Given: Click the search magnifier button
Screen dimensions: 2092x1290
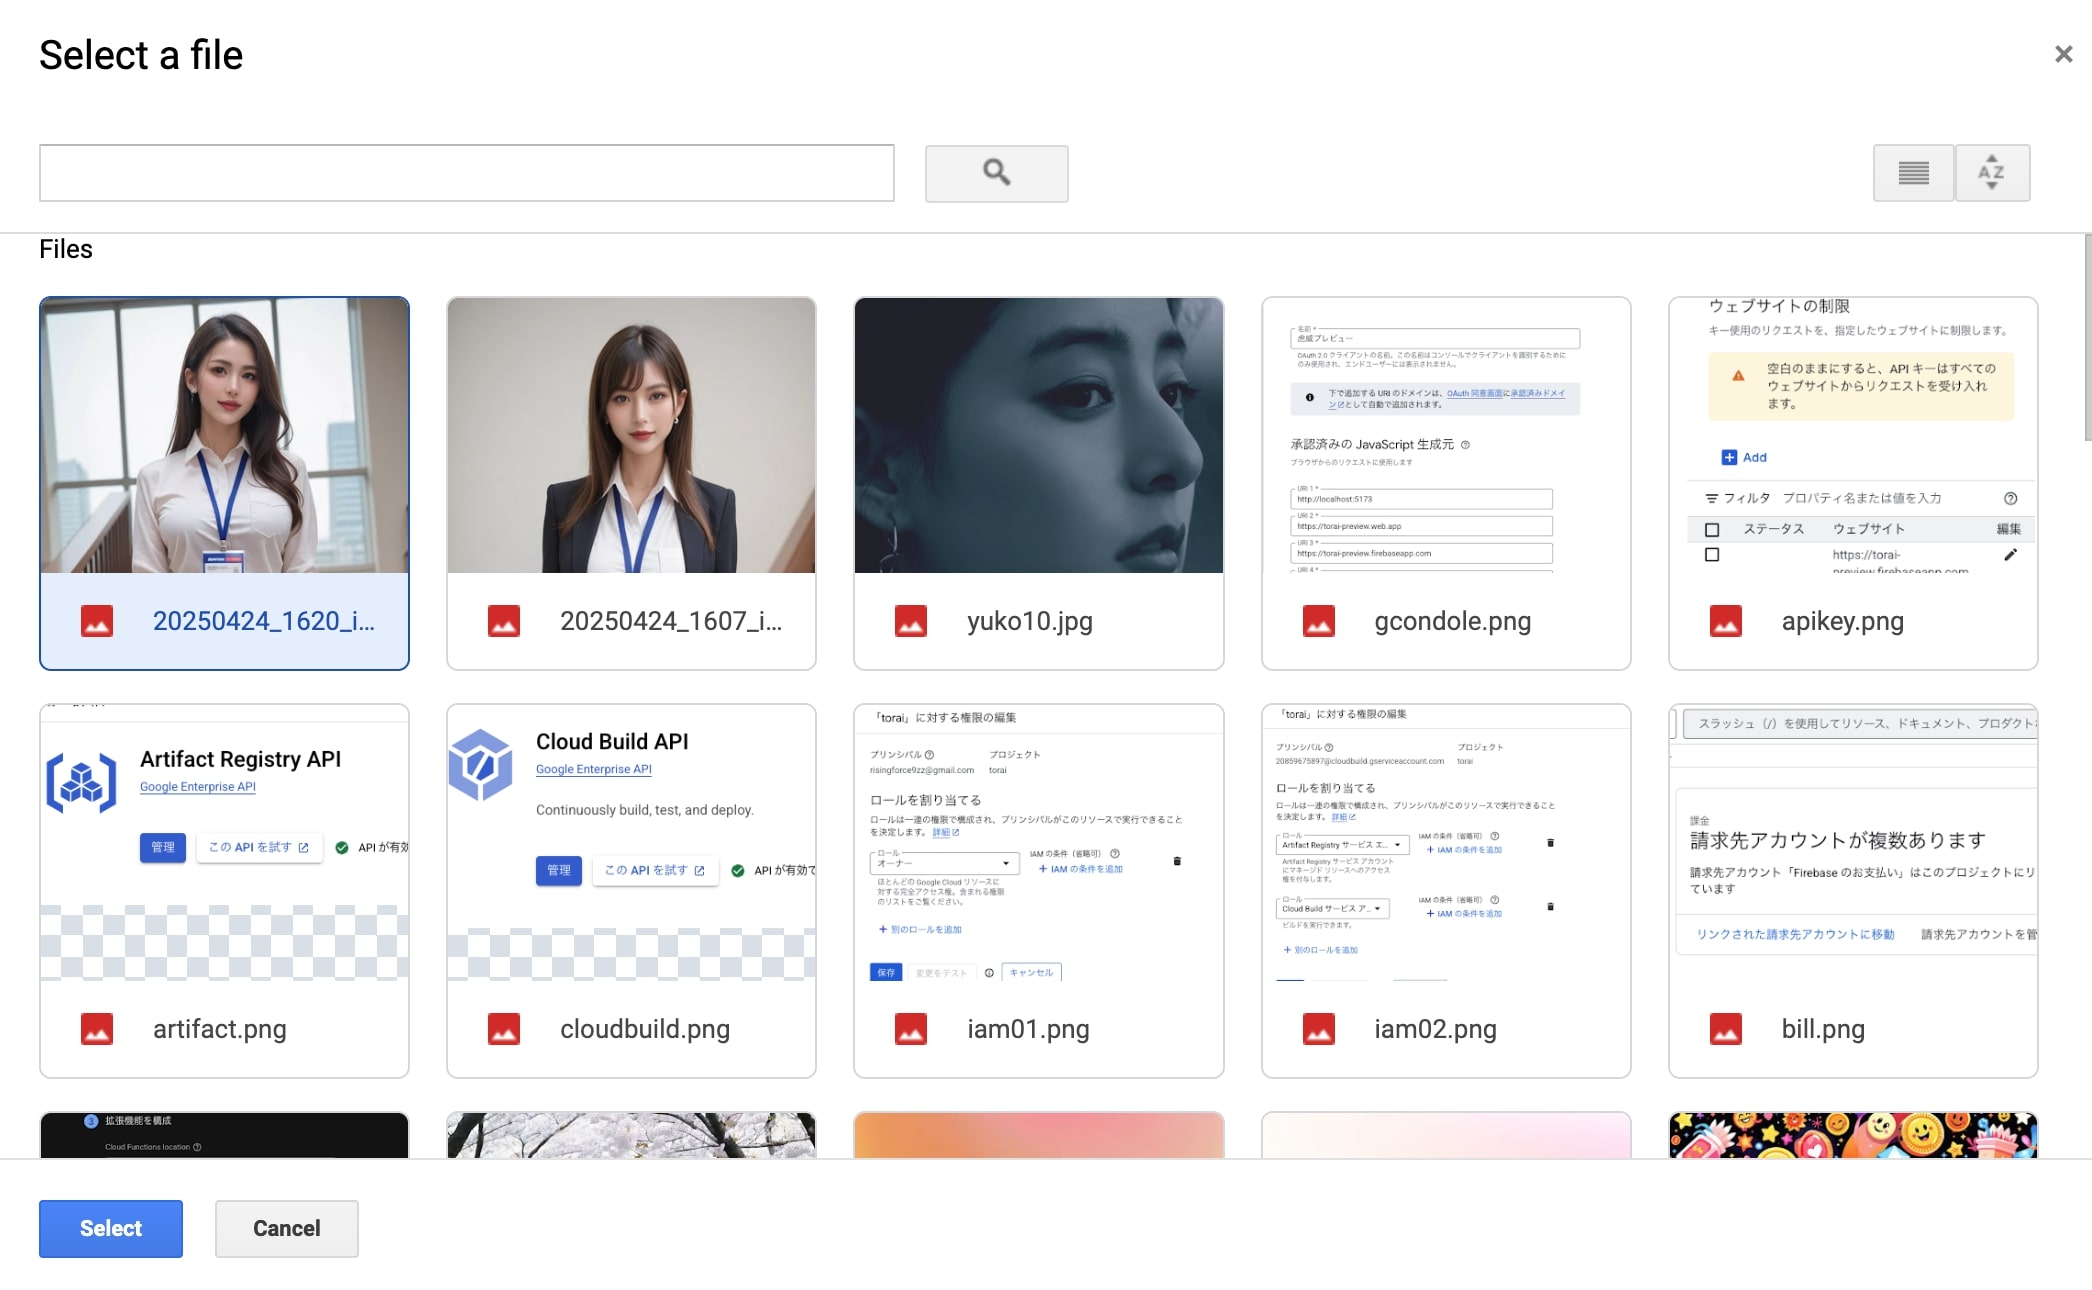Looking at the screenshot, I should (x=996, y=173).
